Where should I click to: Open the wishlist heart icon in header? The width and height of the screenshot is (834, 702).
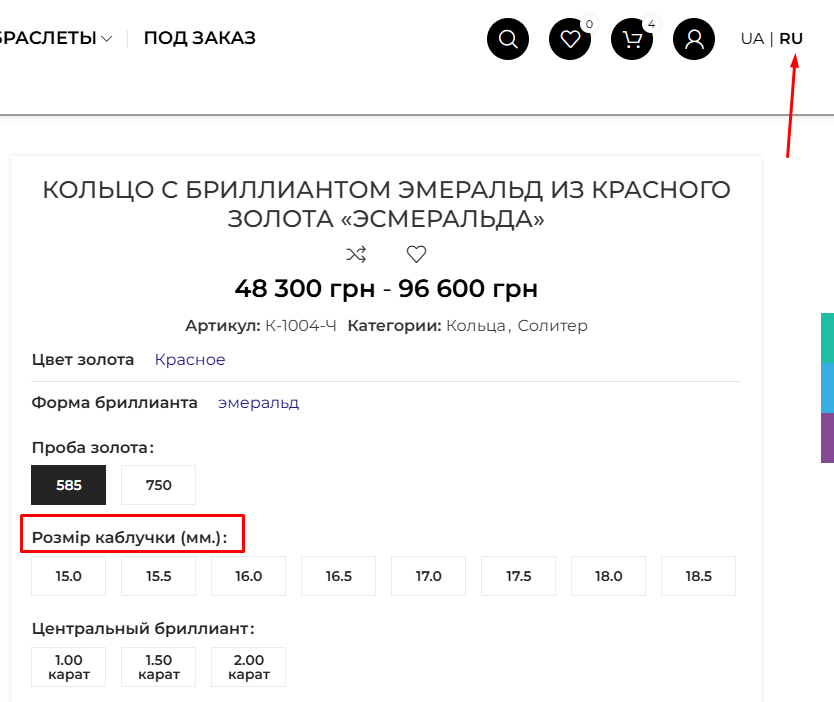570,39
